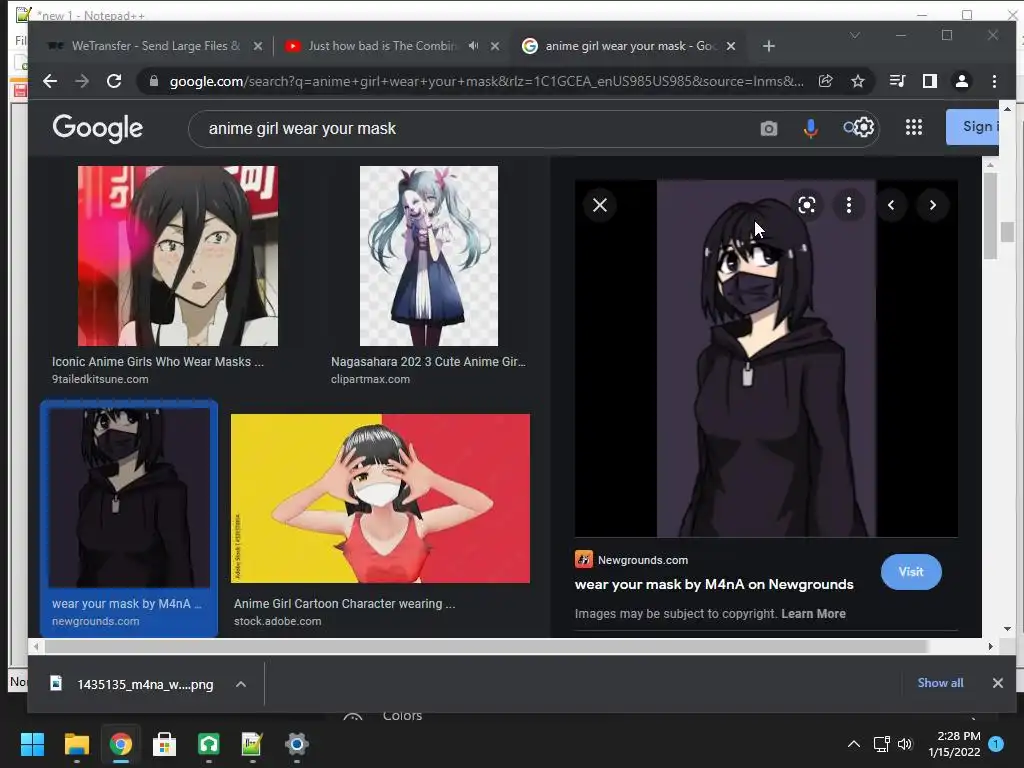Open the volume control in system tray

click(904, 744)
